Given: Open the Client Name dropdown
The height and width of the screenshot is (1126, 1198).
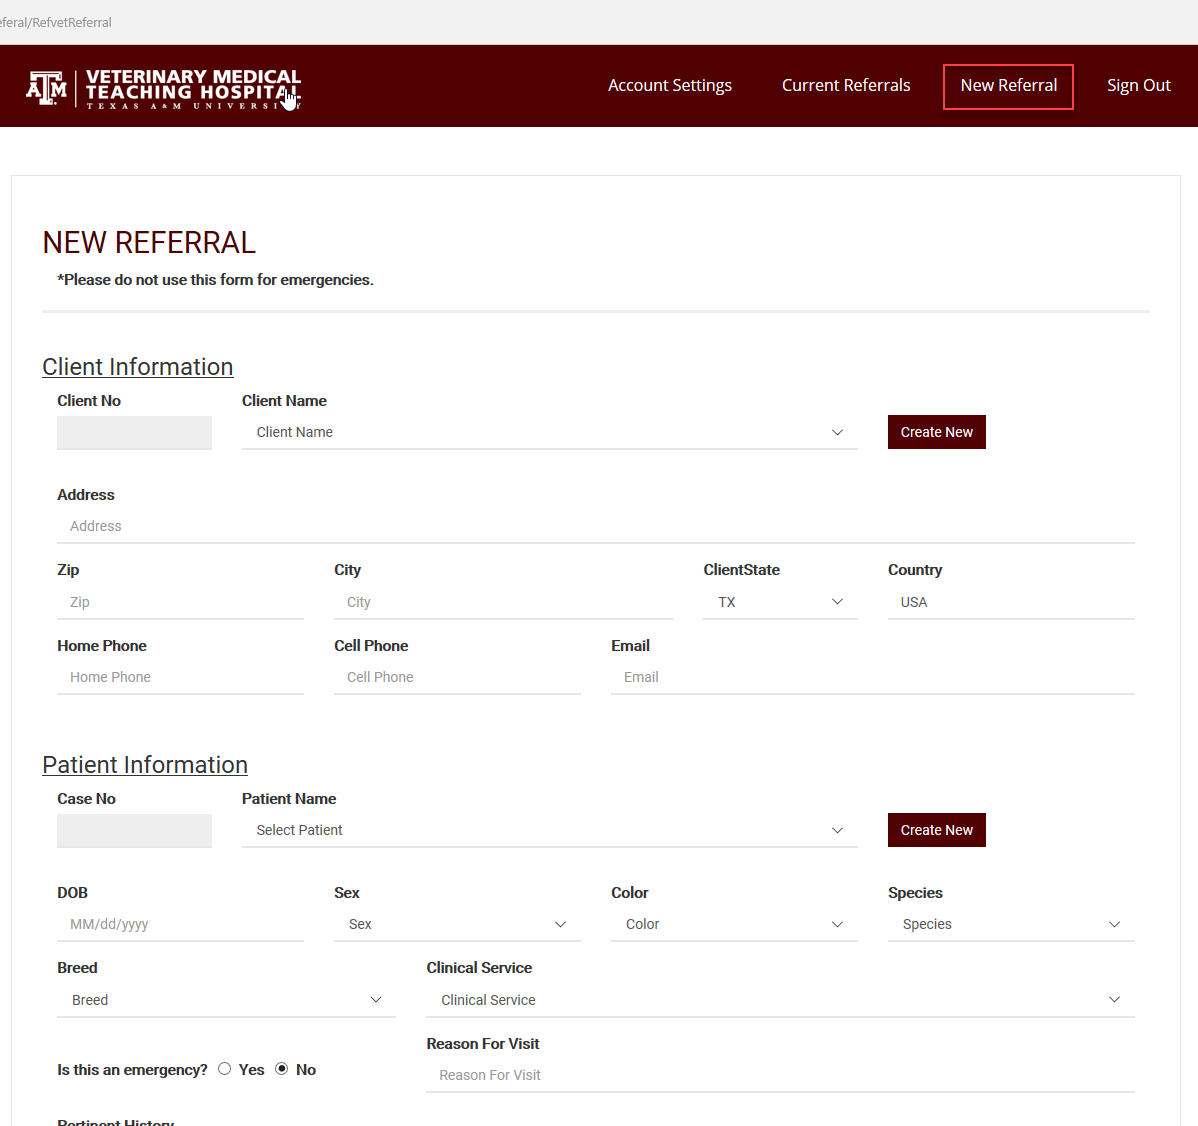Looking at the screenshot, I should point(549,432).
